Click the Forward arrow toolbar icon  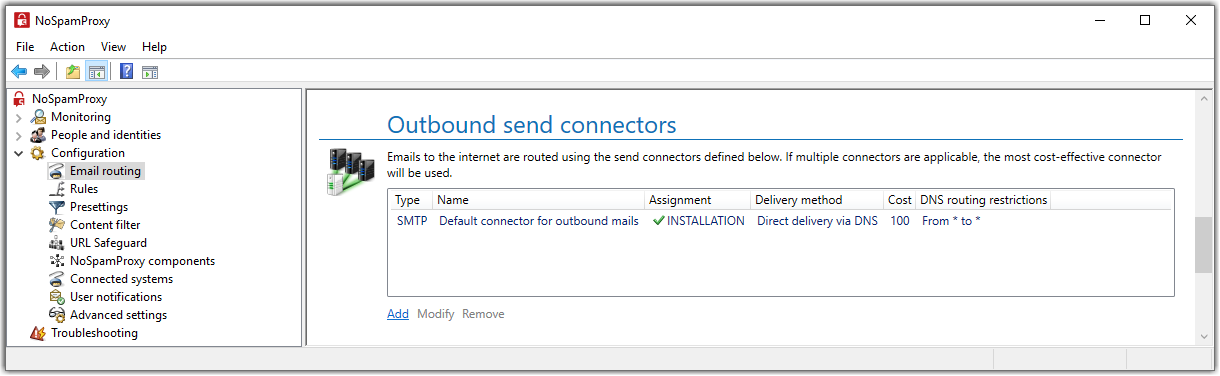tap(42, 71)
